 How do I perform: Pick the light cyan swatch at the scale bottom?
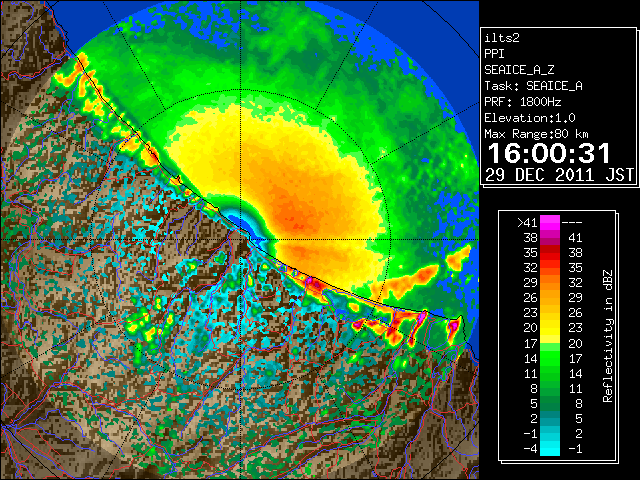click(550, 449)
